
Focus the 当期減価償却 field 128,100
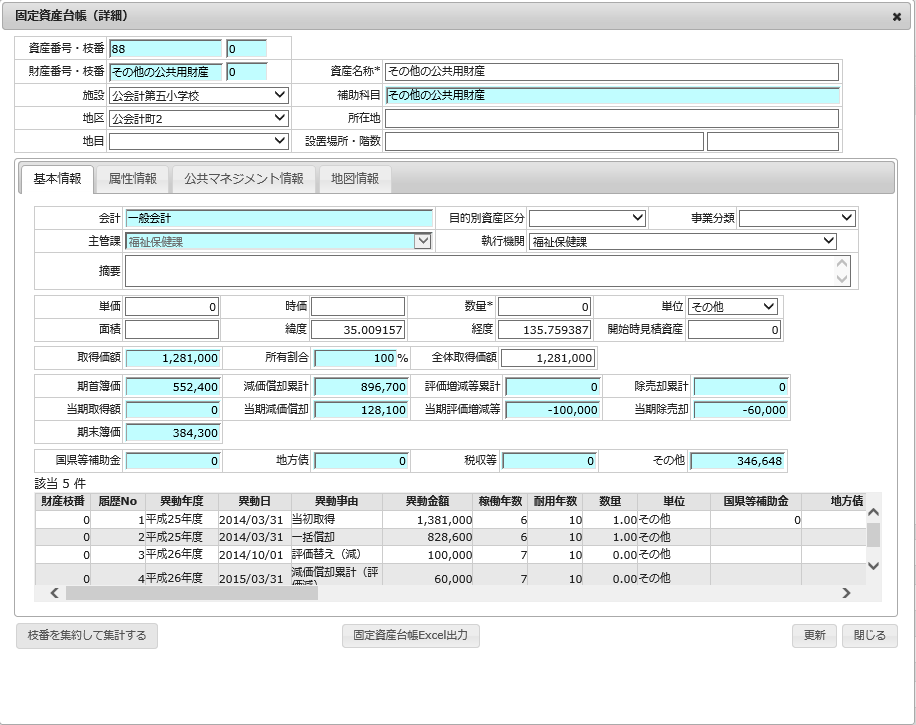point(361,410)
